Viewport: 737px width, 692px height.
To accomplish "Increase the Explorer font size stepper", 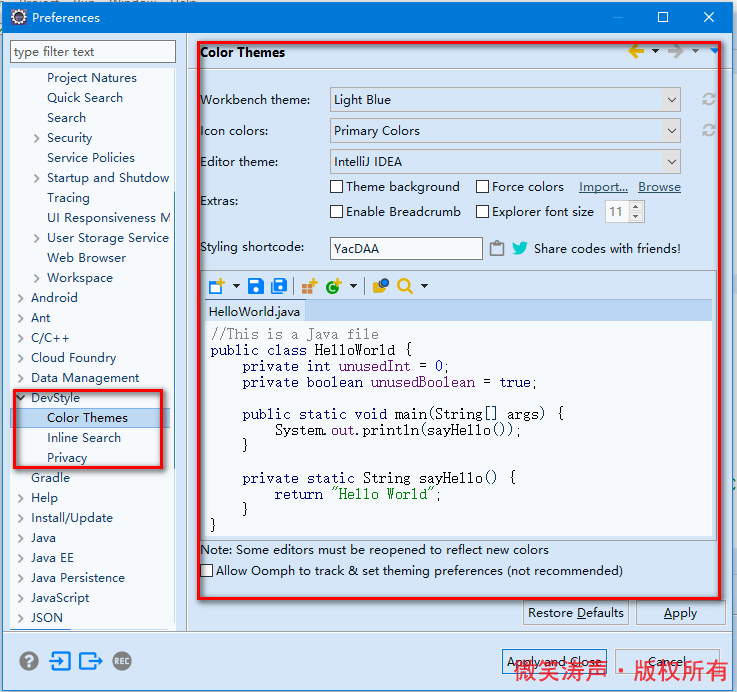I will [635, 206].
